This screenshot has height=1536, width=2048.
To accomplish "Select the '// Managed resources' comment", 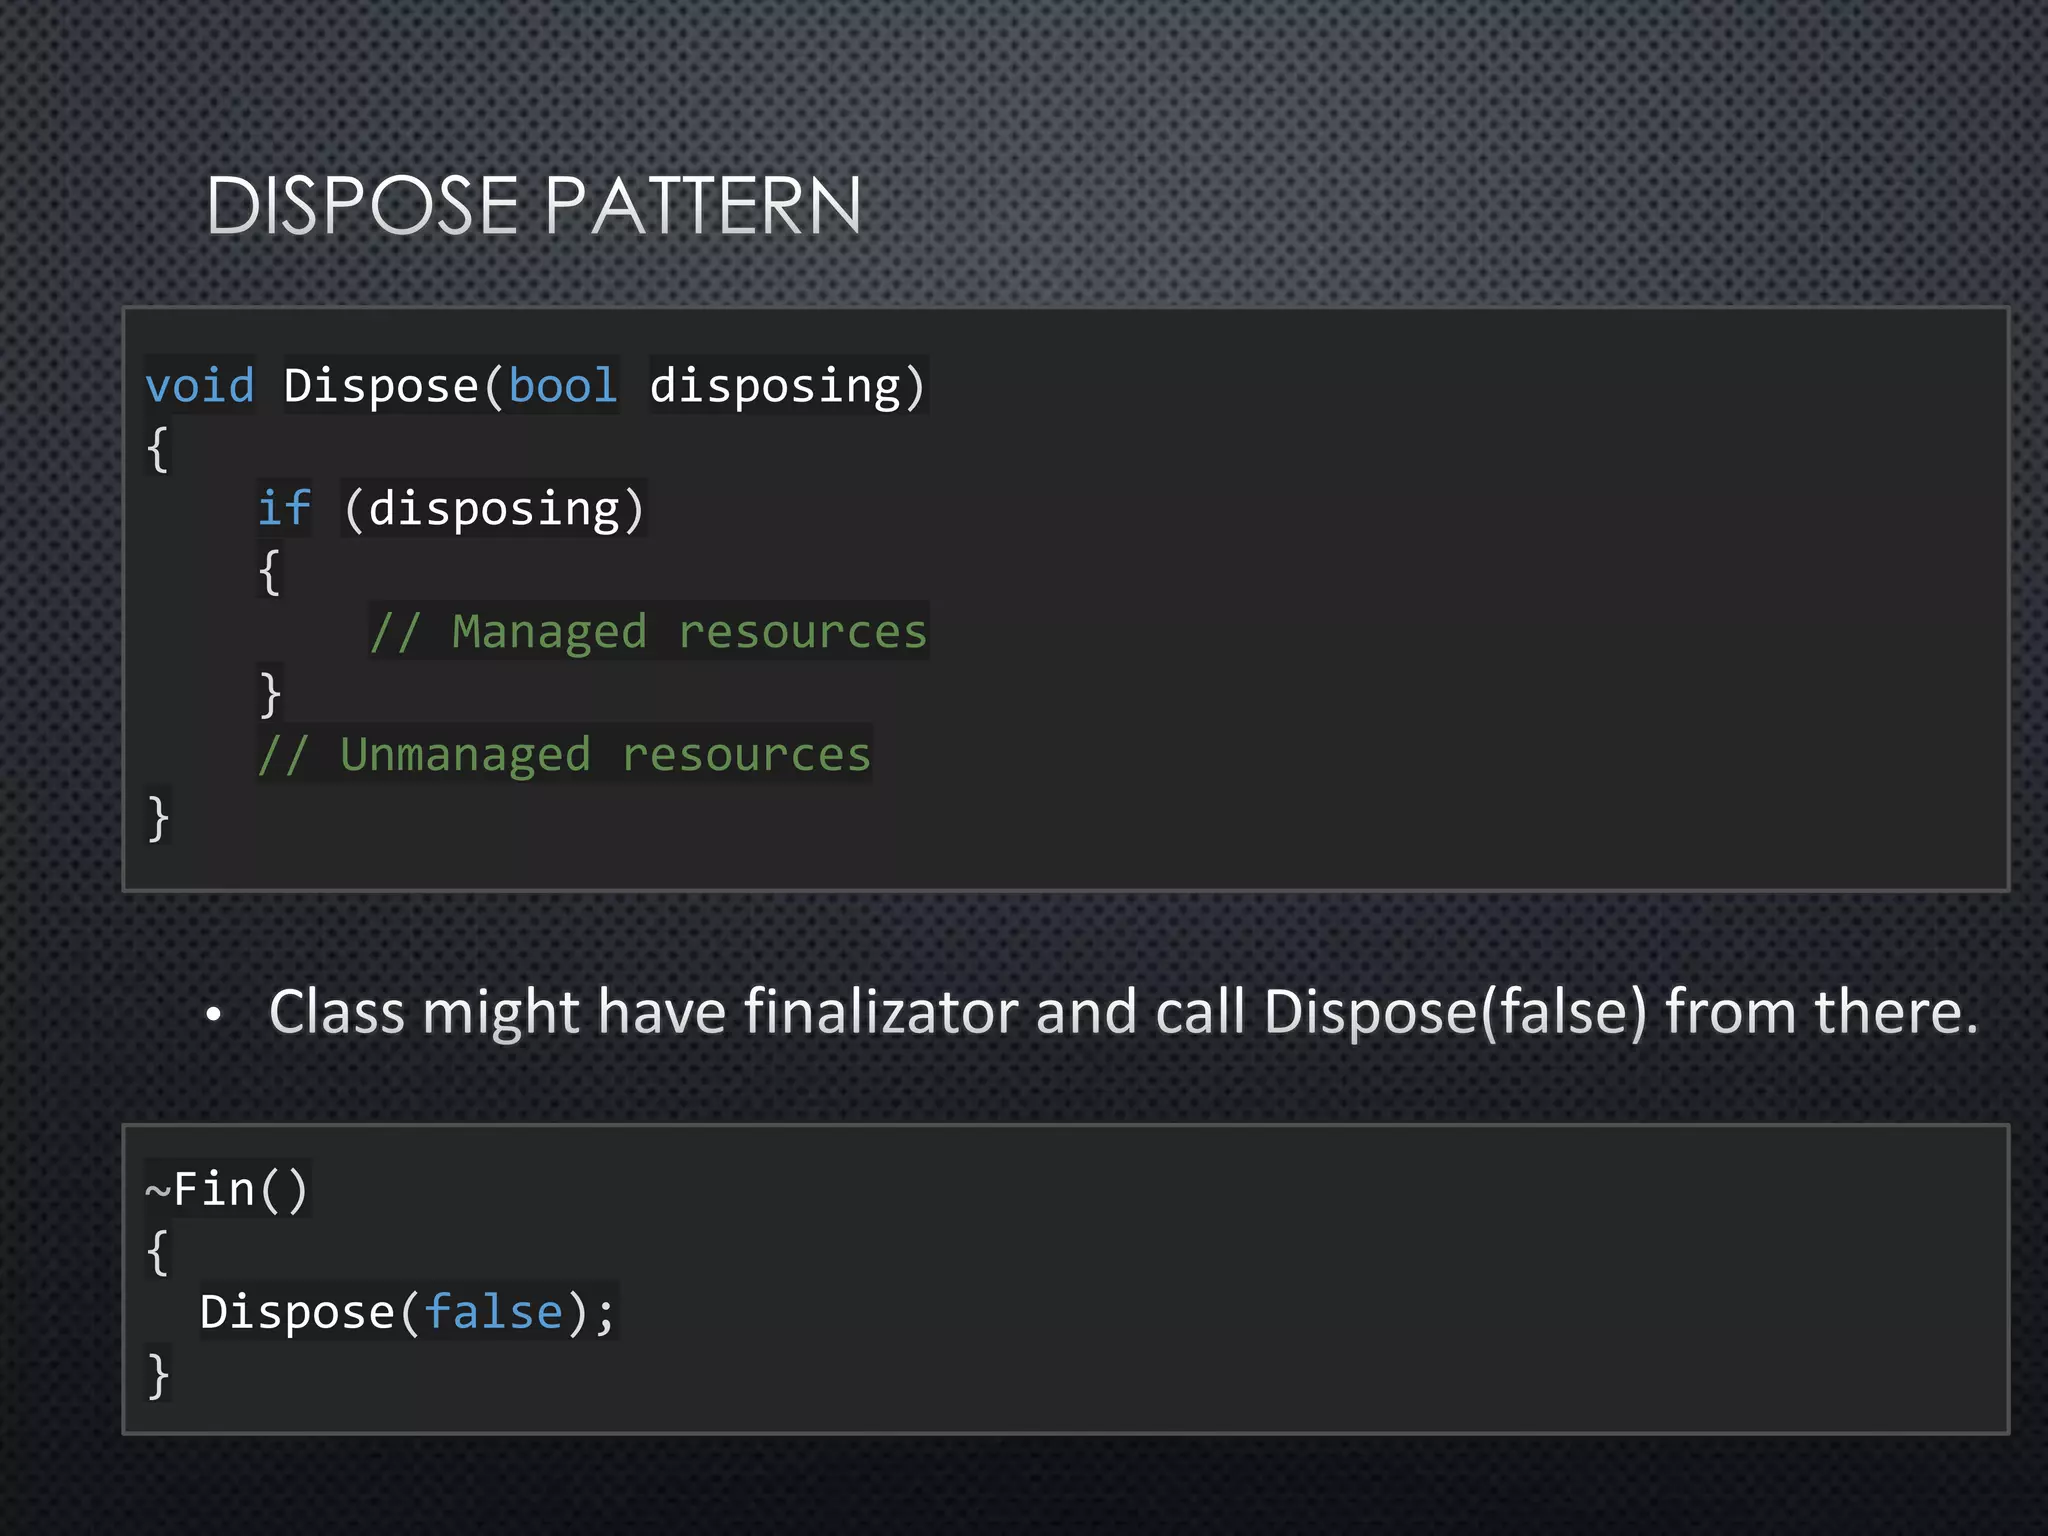I will point(649,631).
